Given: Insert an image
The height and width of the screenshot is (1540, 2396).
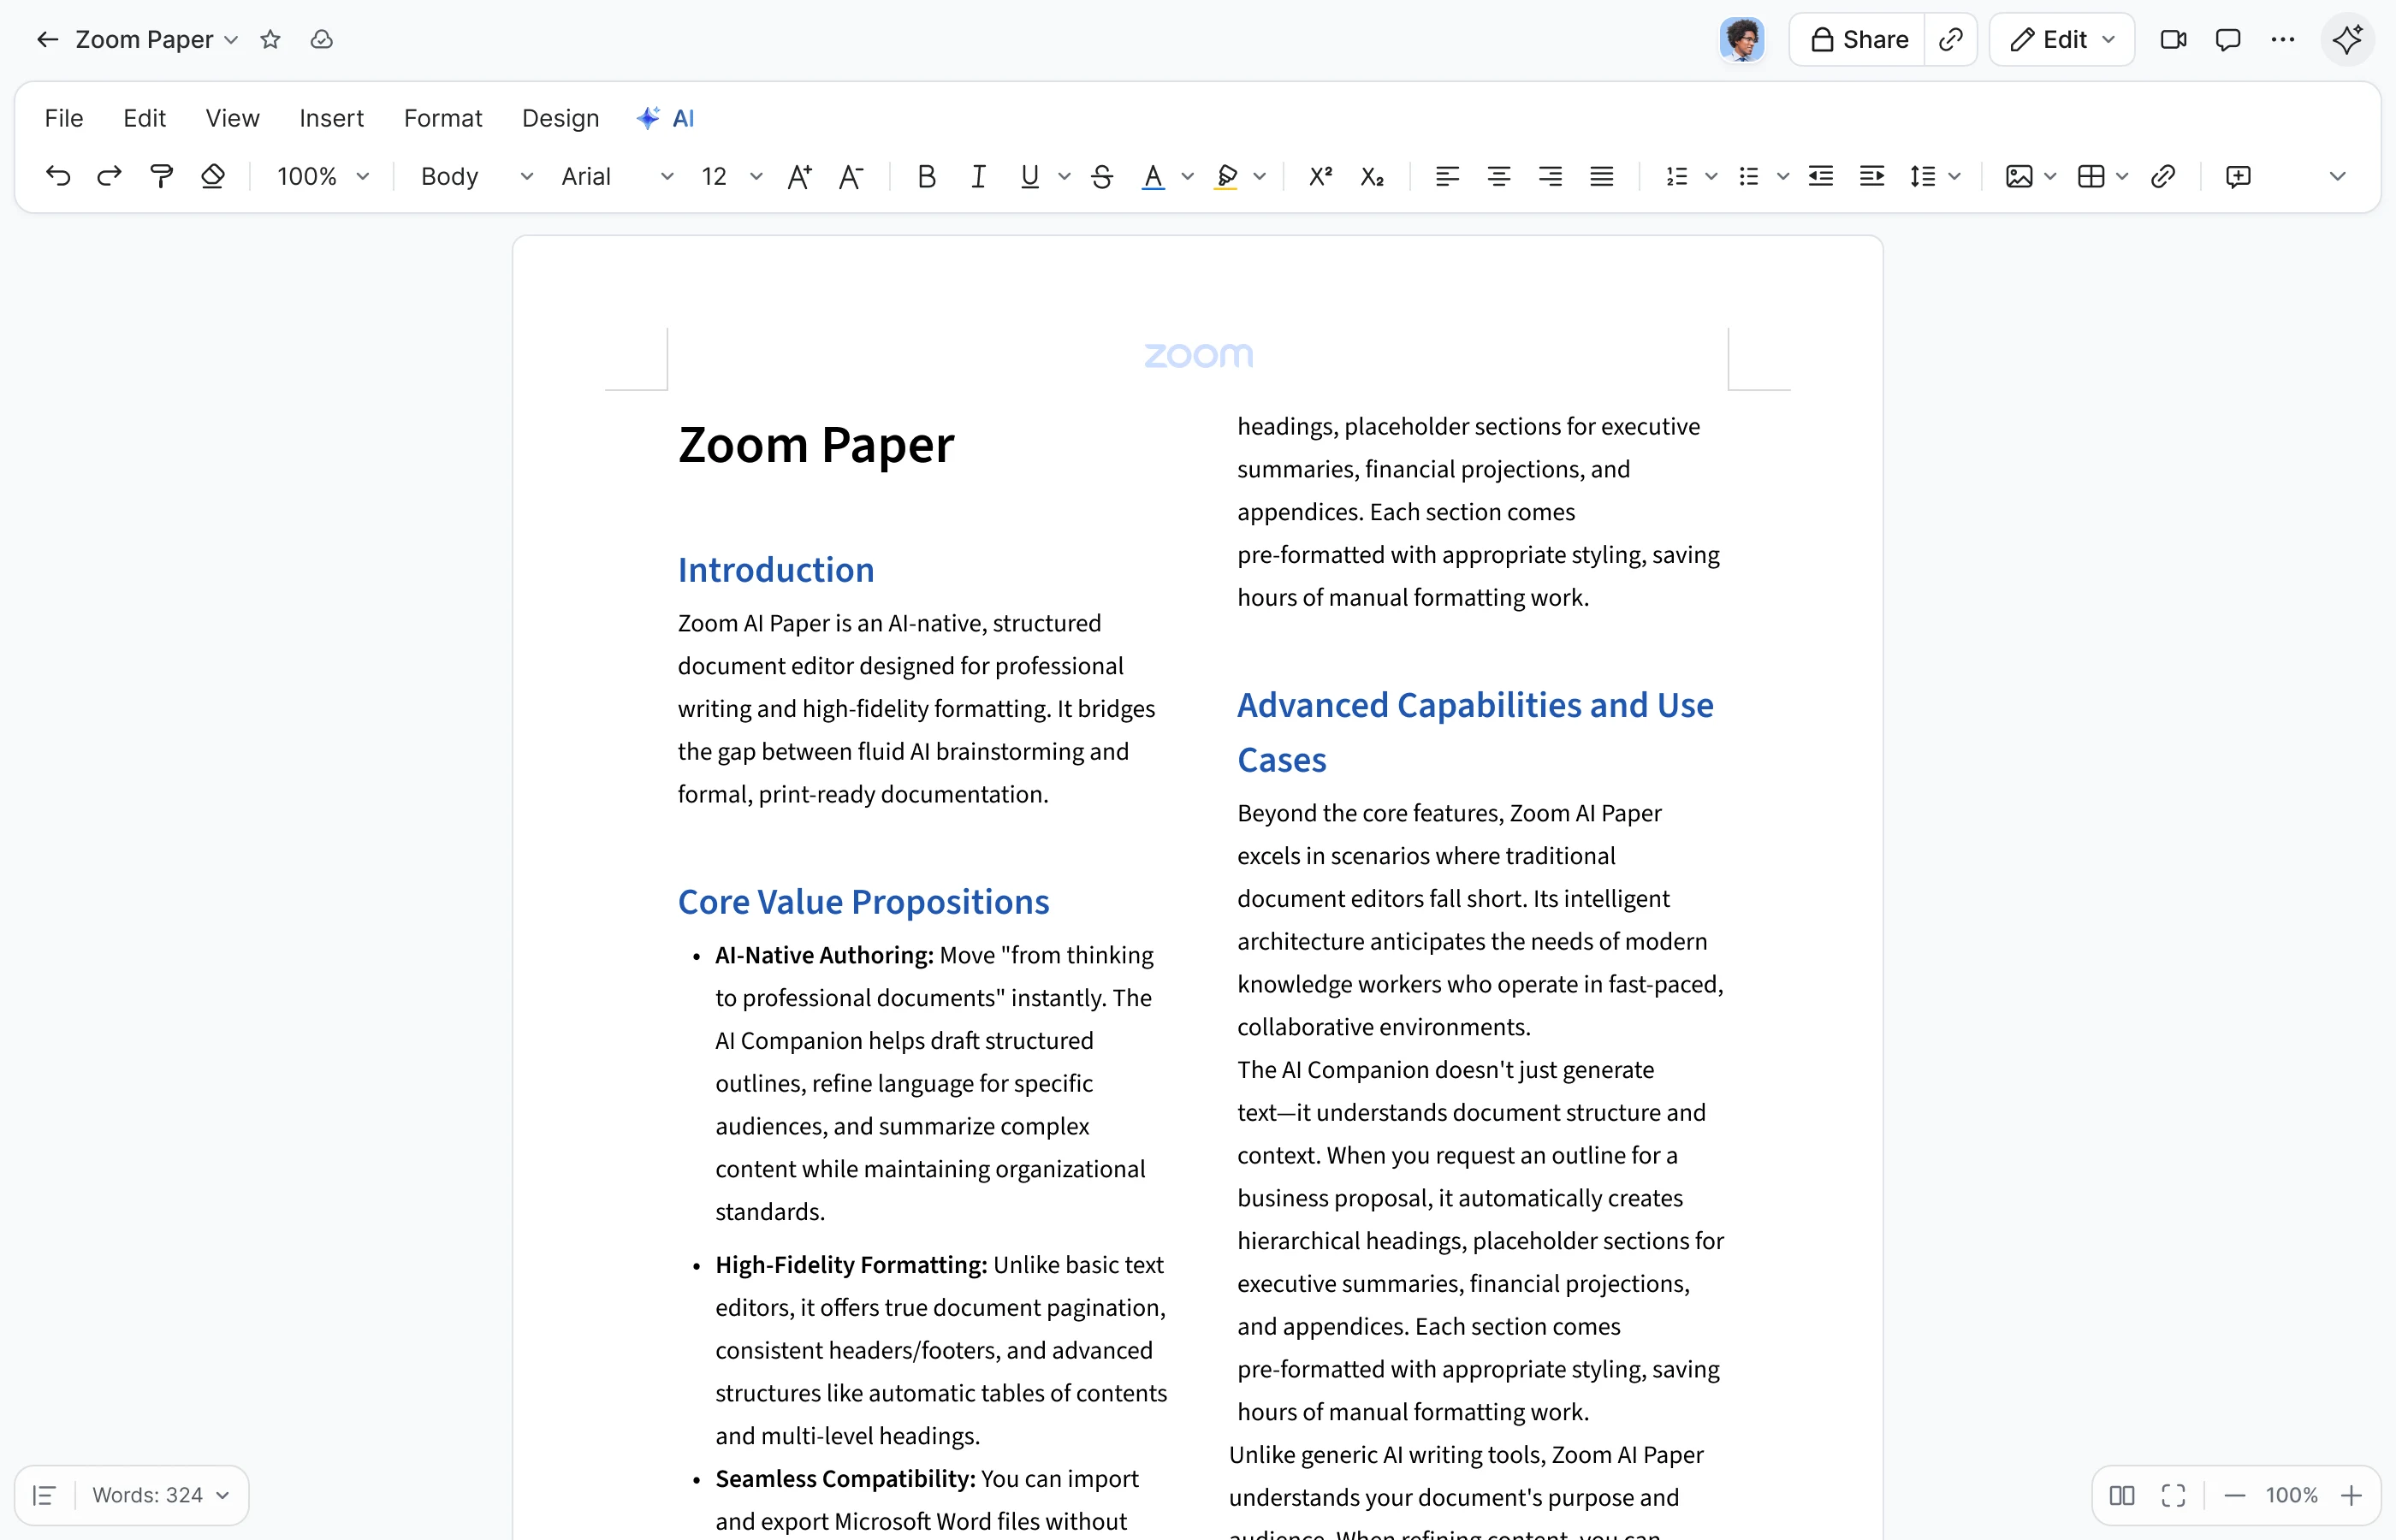Looking at the screenshot, I should 2018,176.
